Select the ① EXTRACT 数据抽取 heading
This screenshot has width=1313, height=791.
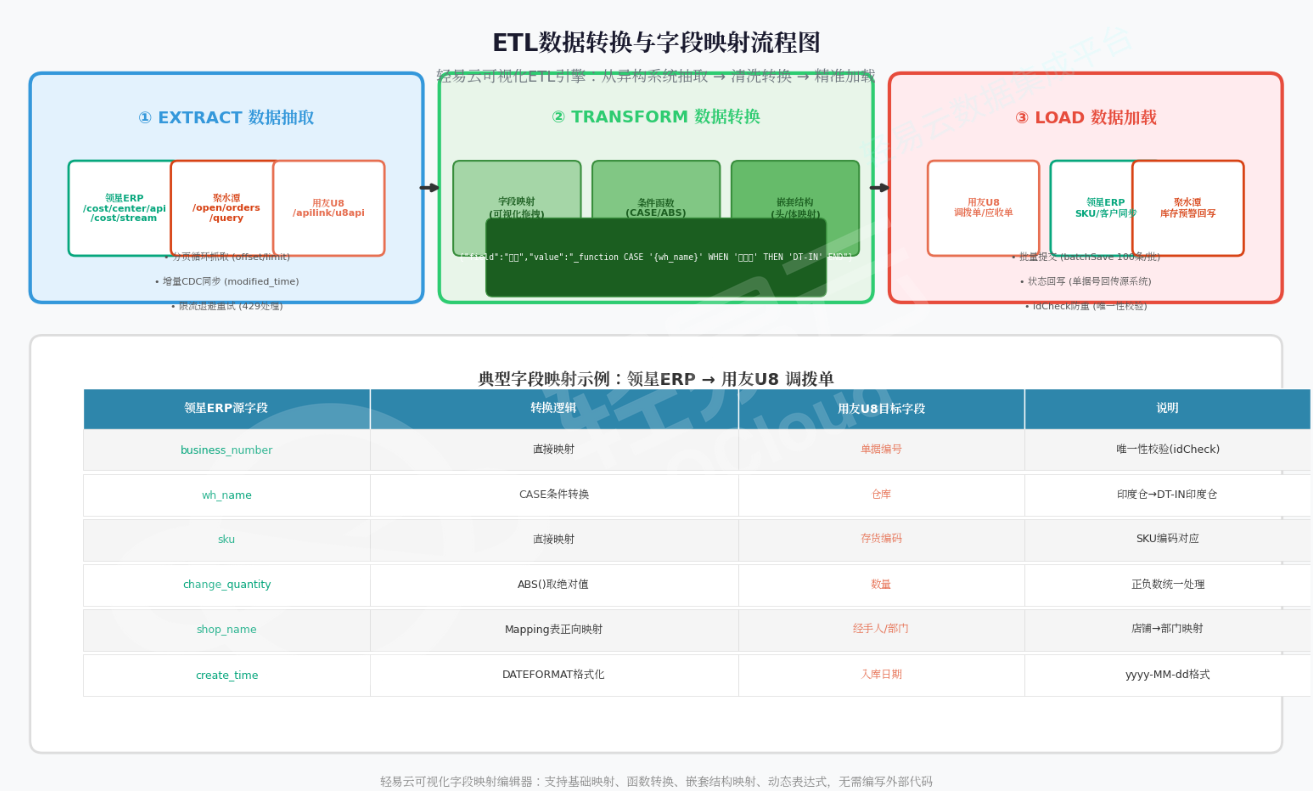tap(226, 118)
